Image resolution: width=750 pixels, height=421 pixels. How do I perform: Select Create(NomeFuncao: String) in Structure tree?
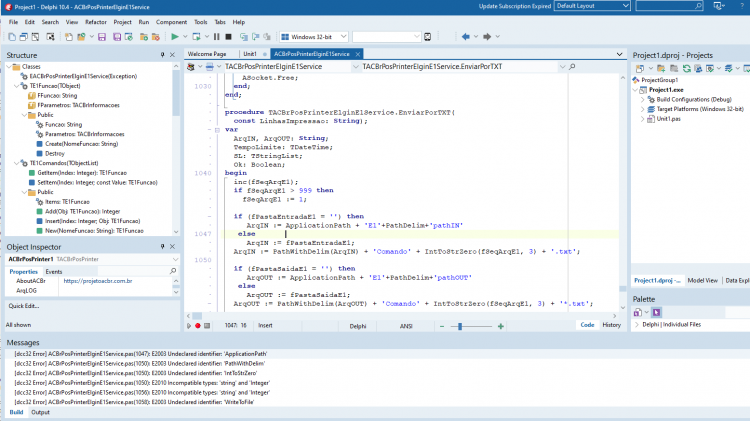pyautogui.click(x=81, y=144)
